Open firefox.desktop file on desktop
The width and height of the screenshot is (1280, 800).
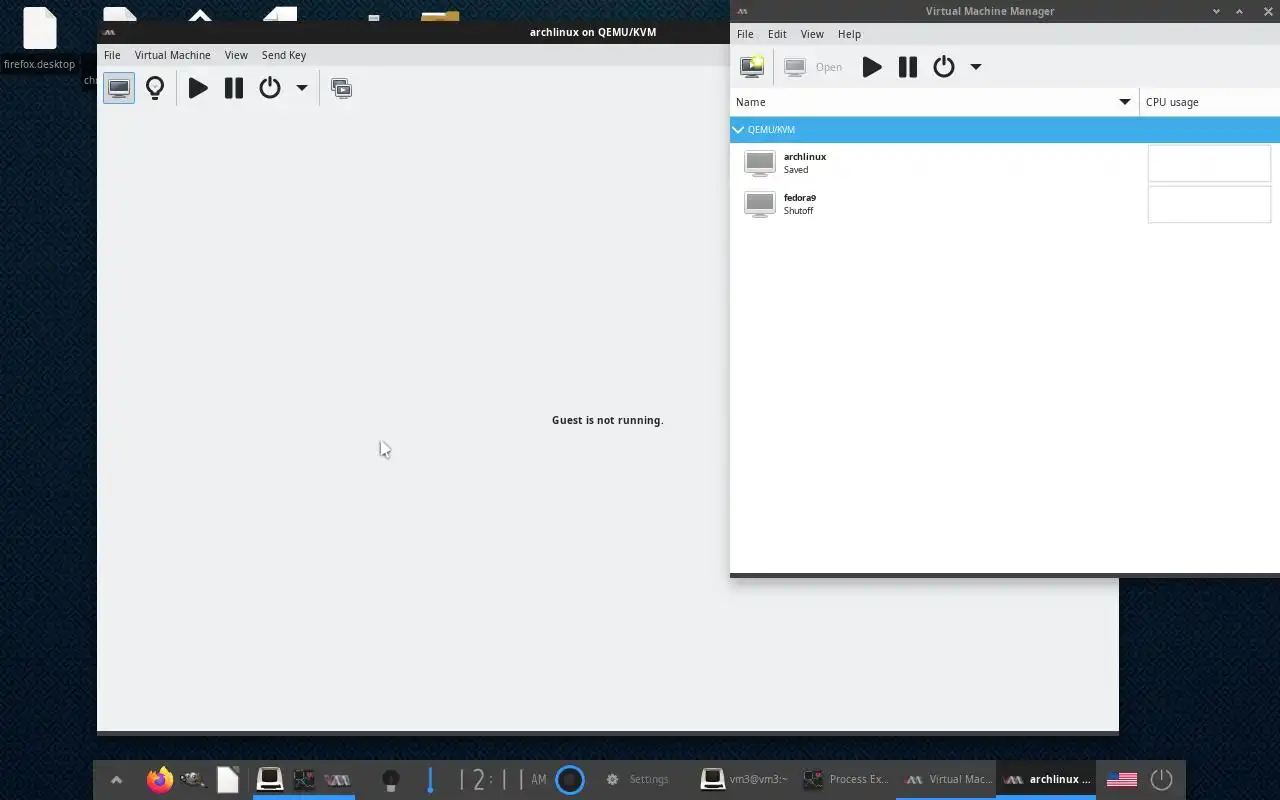[39, 38]
